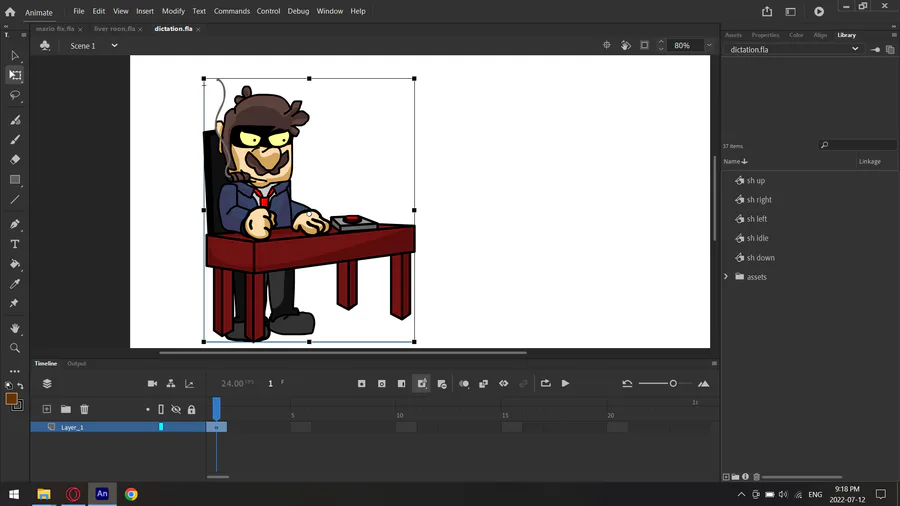The width and height of the screenshot is (900, 506).
Task: Select the Classic Brush tool
Action: 15,139
